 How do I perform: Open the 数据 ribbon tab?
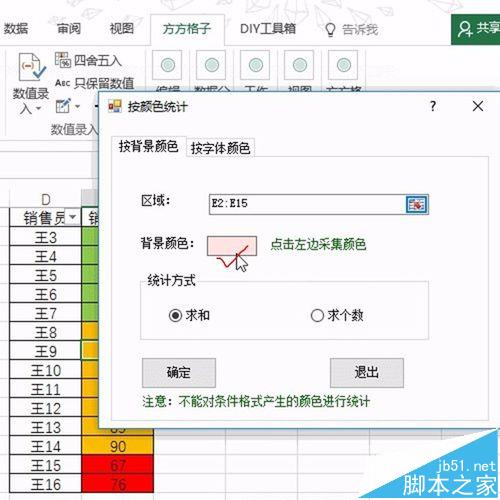(16, 29)
